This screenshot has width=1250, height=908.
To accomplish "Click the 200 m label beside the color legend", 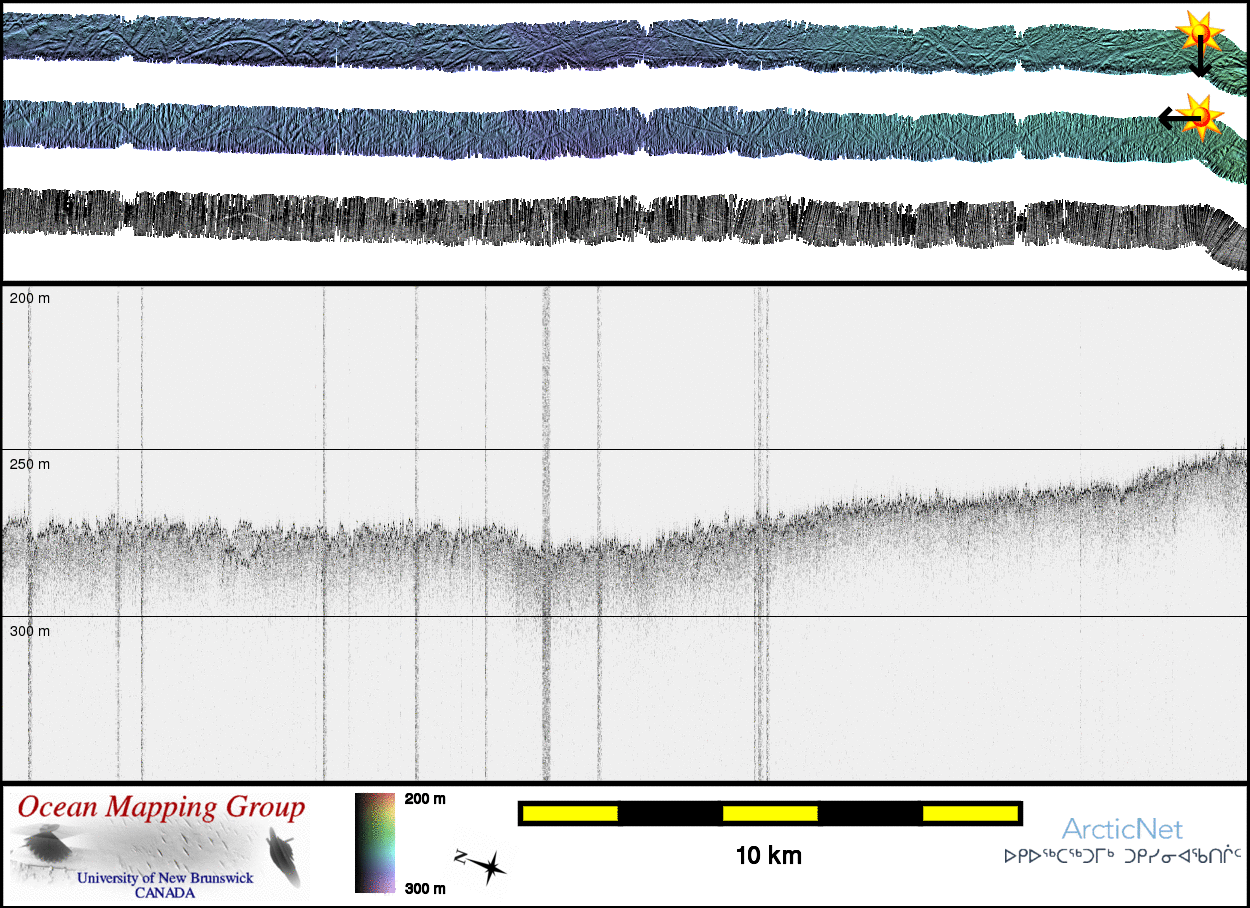I will [x=425, y=799].
